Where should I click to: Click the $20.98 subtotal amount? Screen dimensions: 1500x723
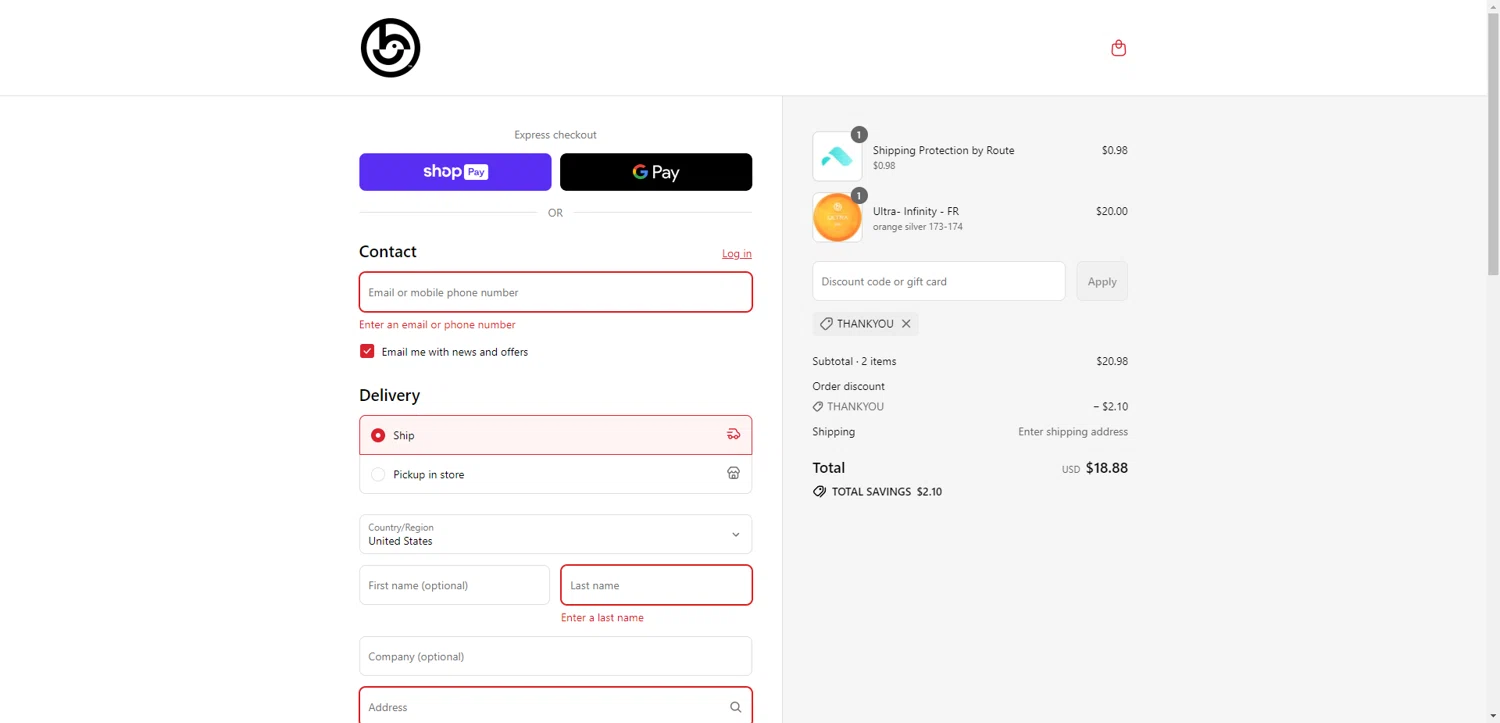1112,361
